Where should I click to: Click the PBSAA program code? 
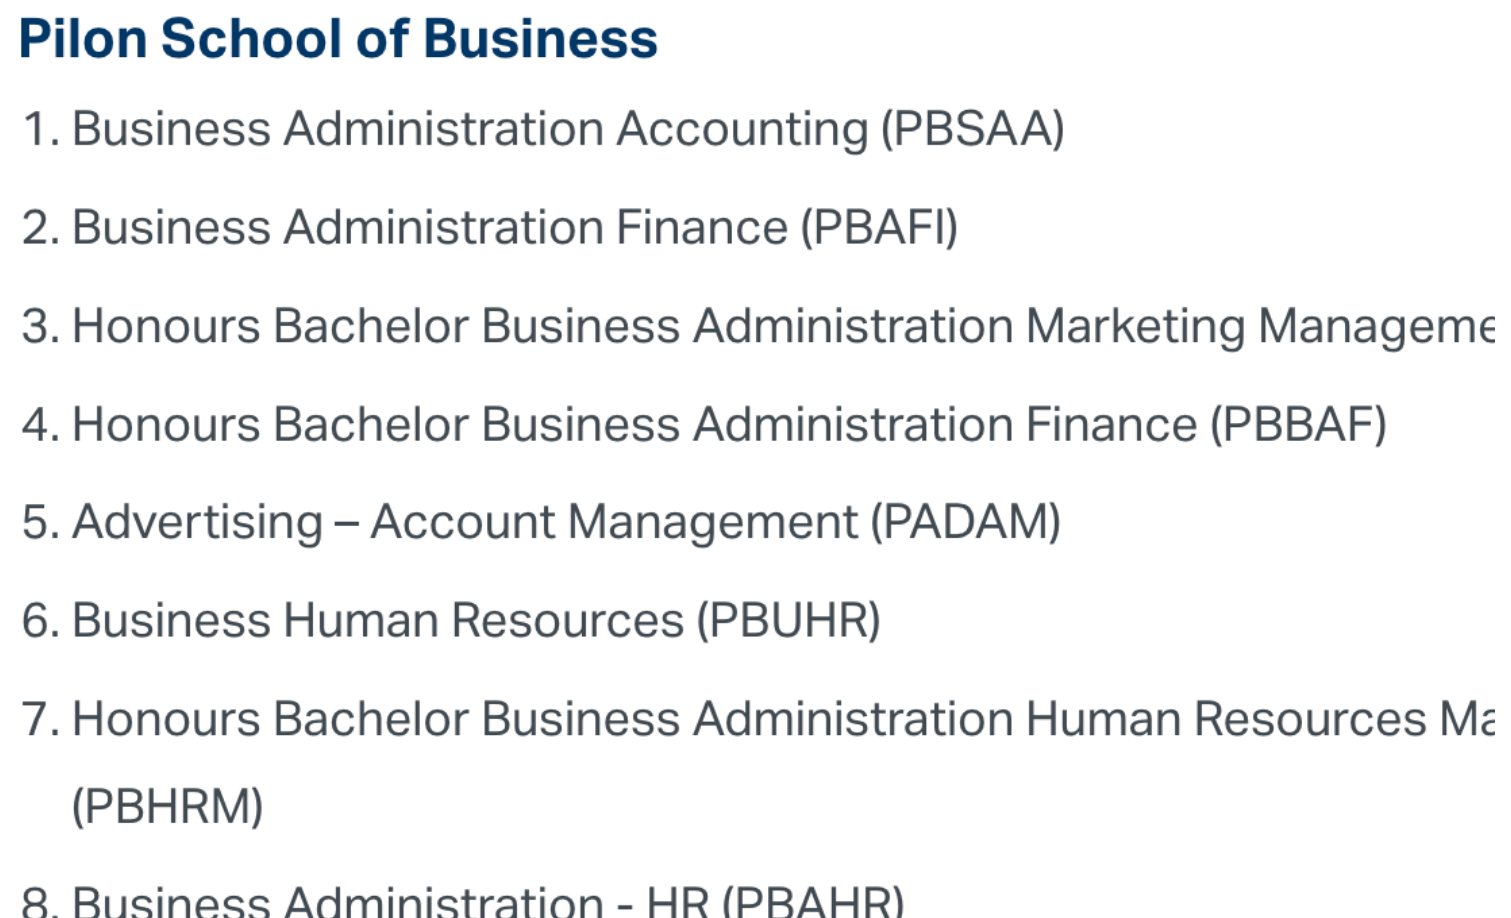pos(972,129)
